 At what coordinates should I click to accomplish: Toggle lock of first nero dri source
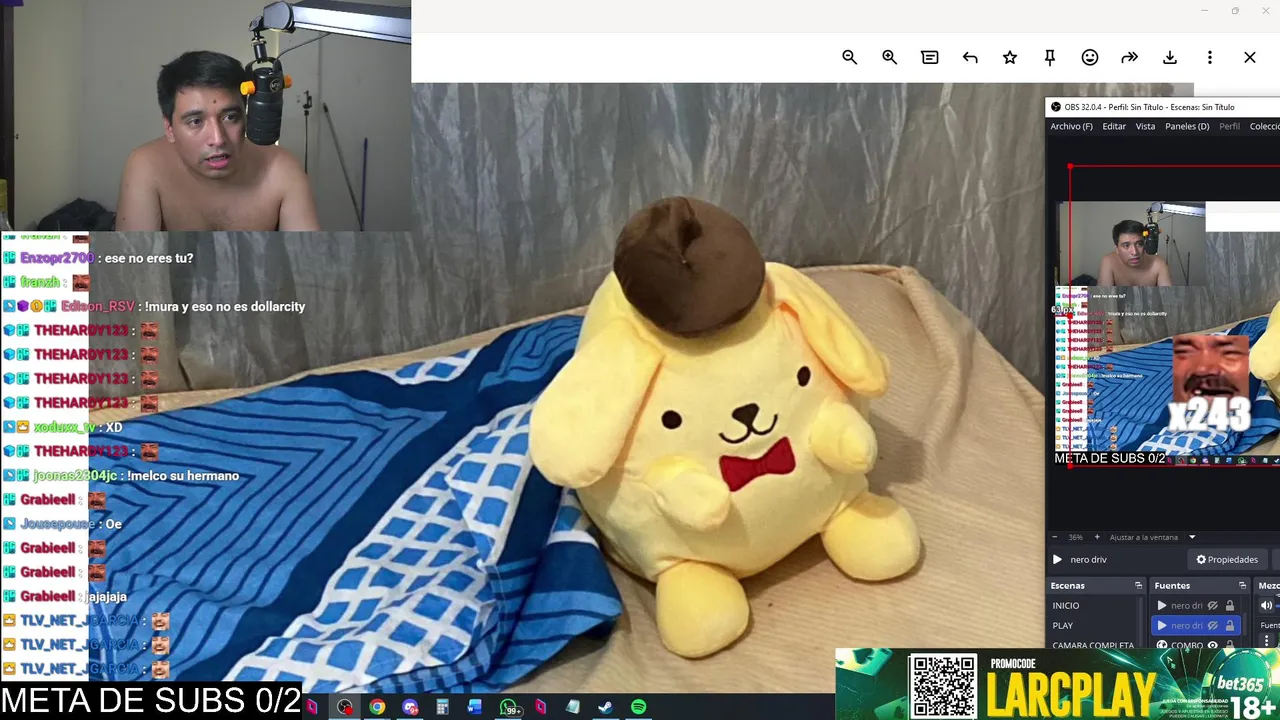coord(1230,605)
